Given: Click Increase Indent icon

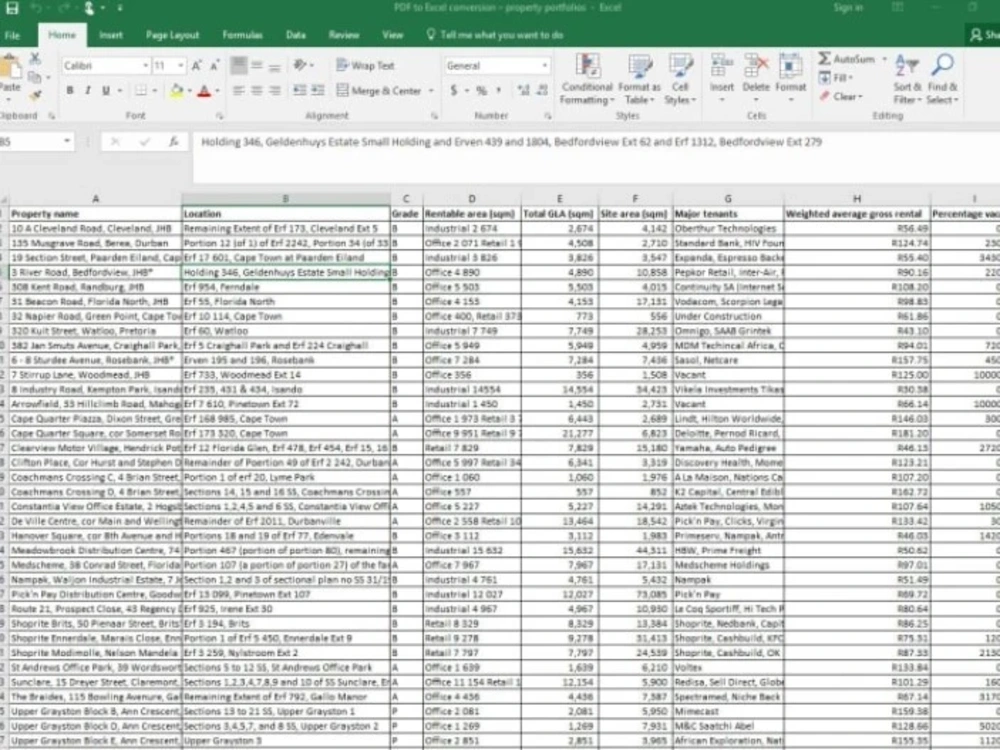Looking at the screenshot, I should tap(318, 91).
